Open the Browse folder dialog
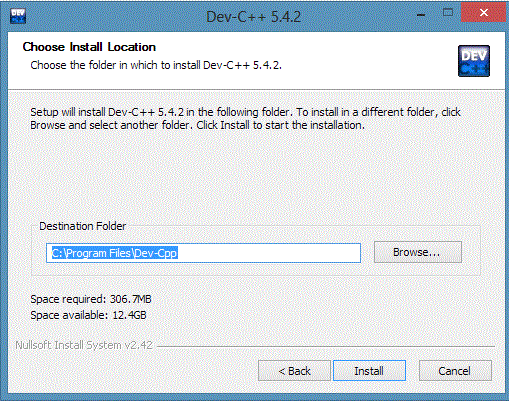Image resolution: width=509 pixels, height=401 pixels. pos(418,252)
